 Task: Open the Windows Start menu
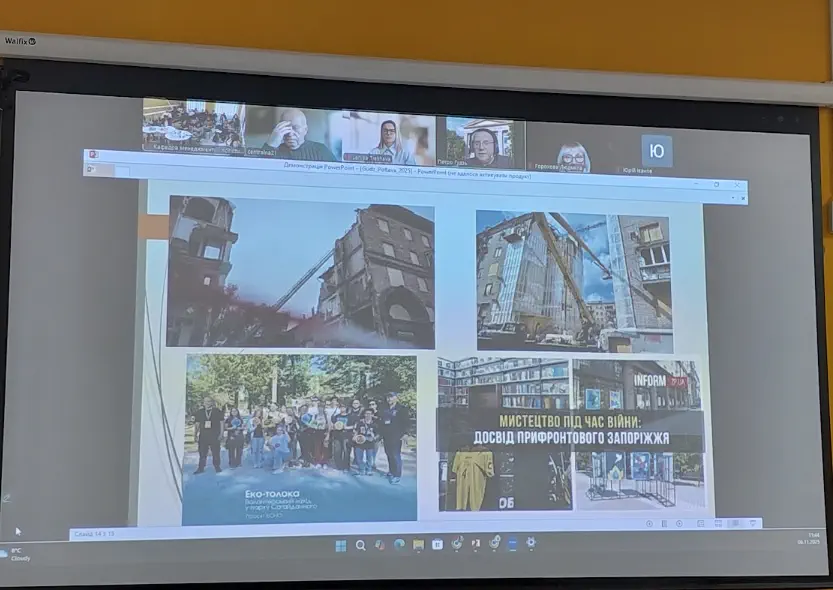(341, 546)
